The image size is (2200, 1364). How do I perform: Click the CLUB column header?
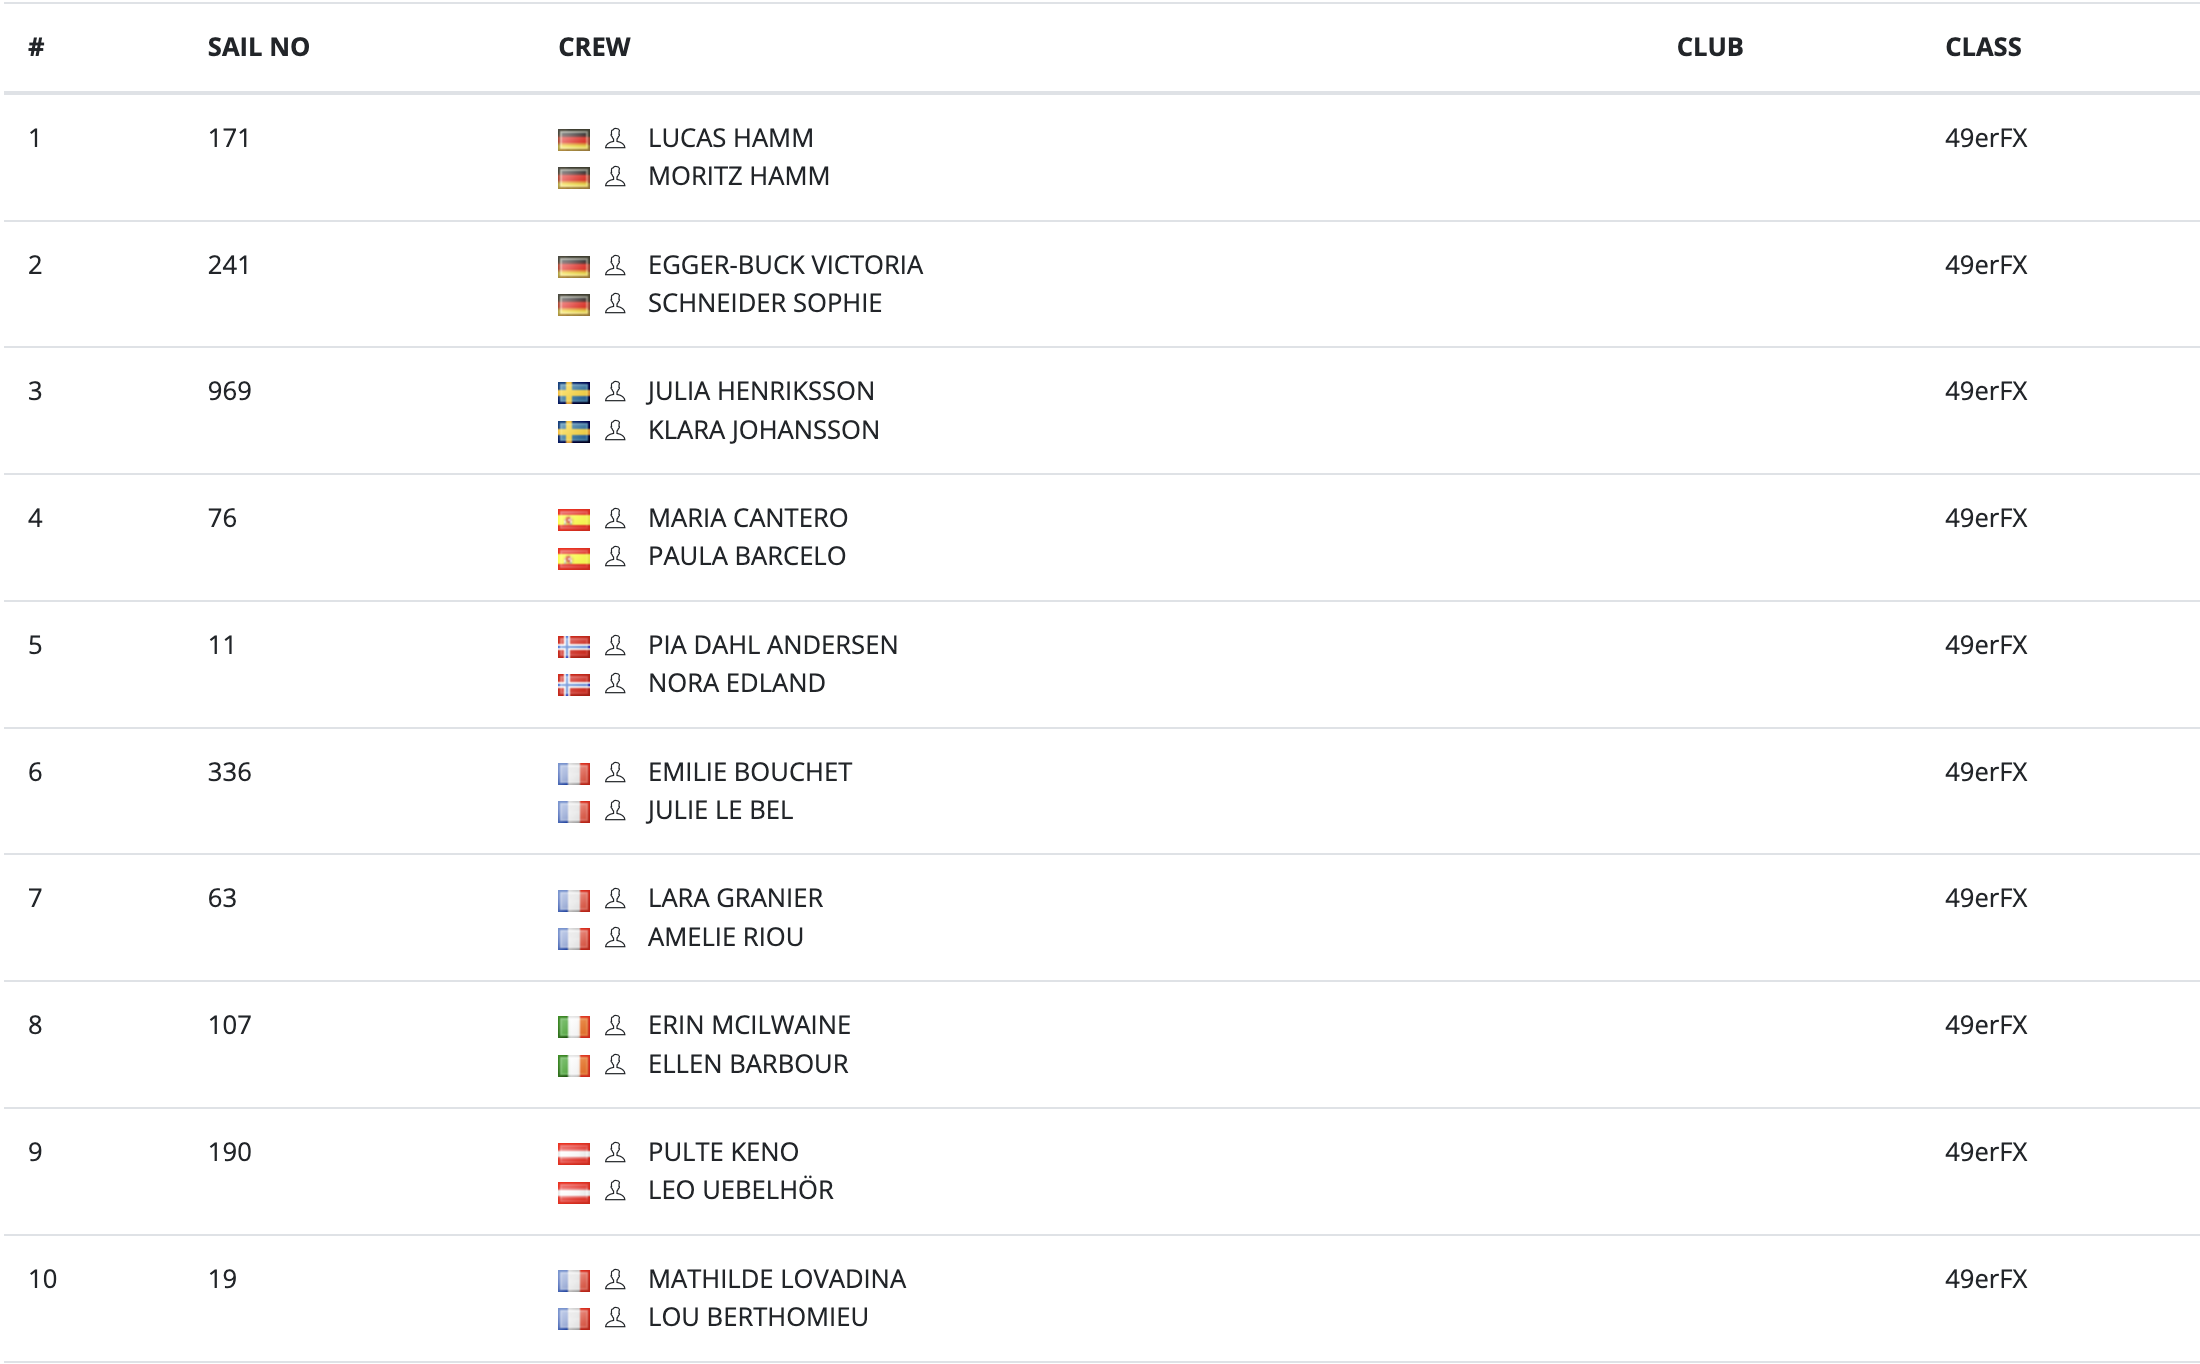pos(1709,47)
